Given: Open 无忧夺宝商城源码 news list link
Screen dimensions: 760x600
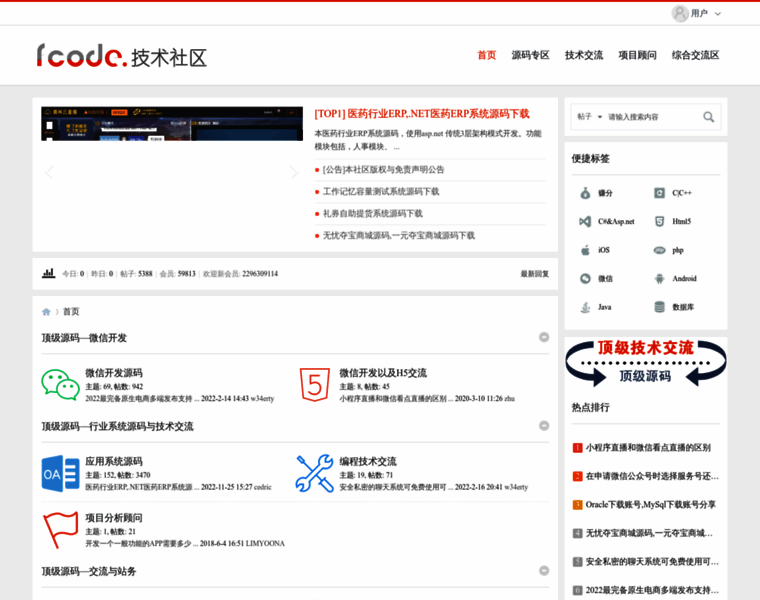Looking at the screenshot, I should click(398, 236).
